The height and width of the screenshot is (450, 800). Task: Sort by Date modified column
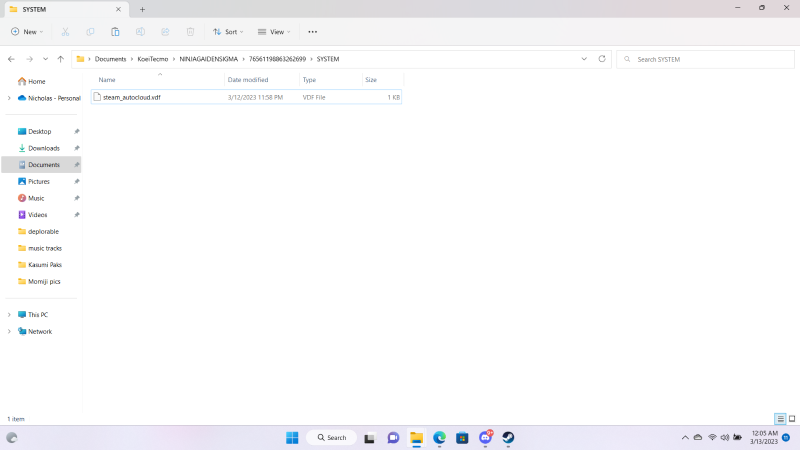click(x=248, y=80)
